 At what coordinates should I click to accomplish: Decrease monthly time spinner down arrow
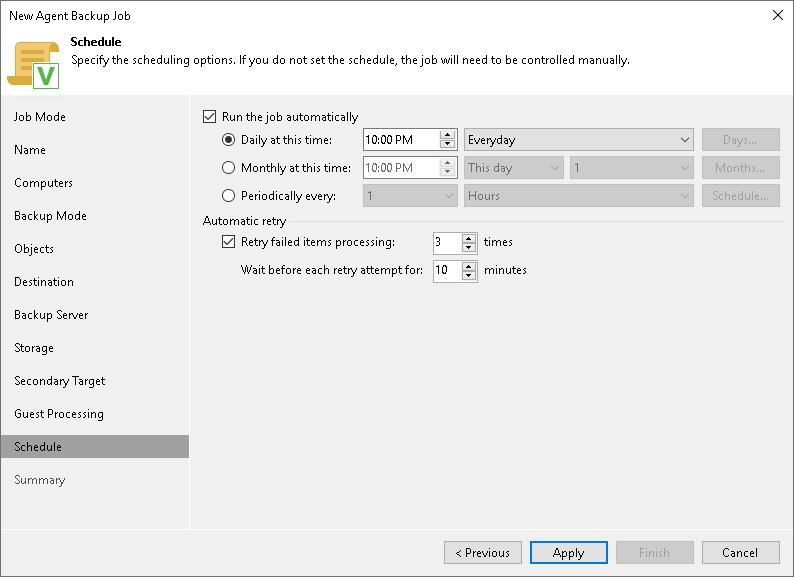click(447, 172)
